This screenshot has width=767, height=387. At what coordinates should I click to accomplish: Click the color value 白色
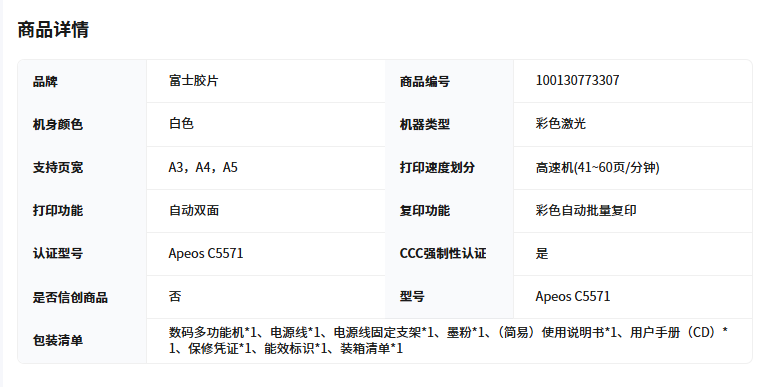click(181, 123)
